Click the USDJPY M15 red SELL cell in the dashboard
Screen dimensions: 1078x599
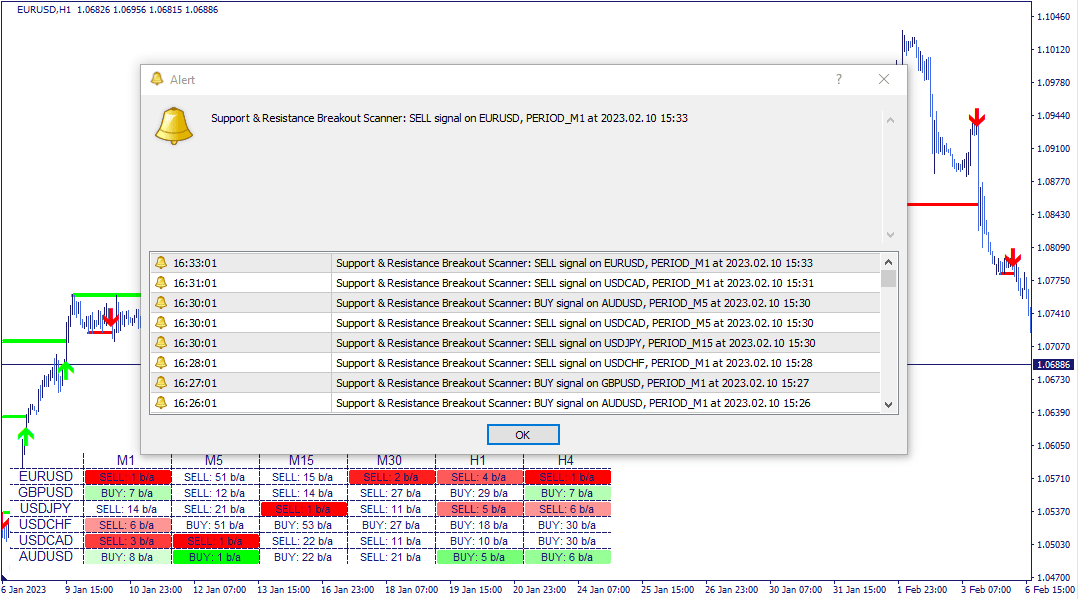(303, 510)
